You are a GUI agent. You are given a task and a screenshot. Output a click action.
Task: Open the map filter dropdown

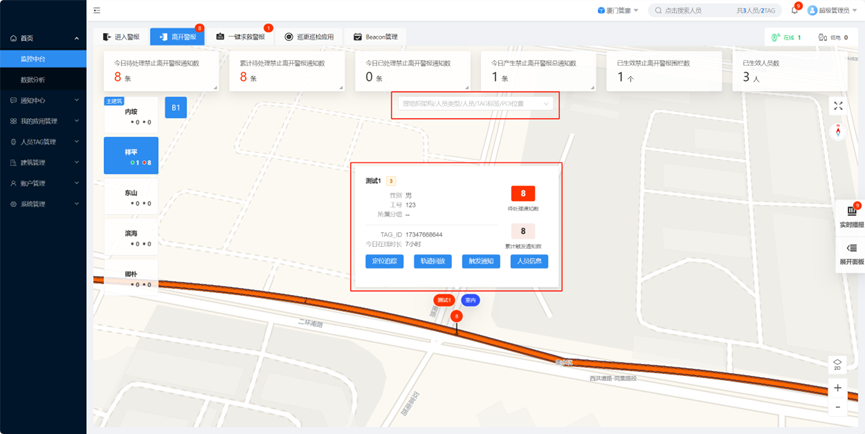pyautogui.click(x=475, y=103)
